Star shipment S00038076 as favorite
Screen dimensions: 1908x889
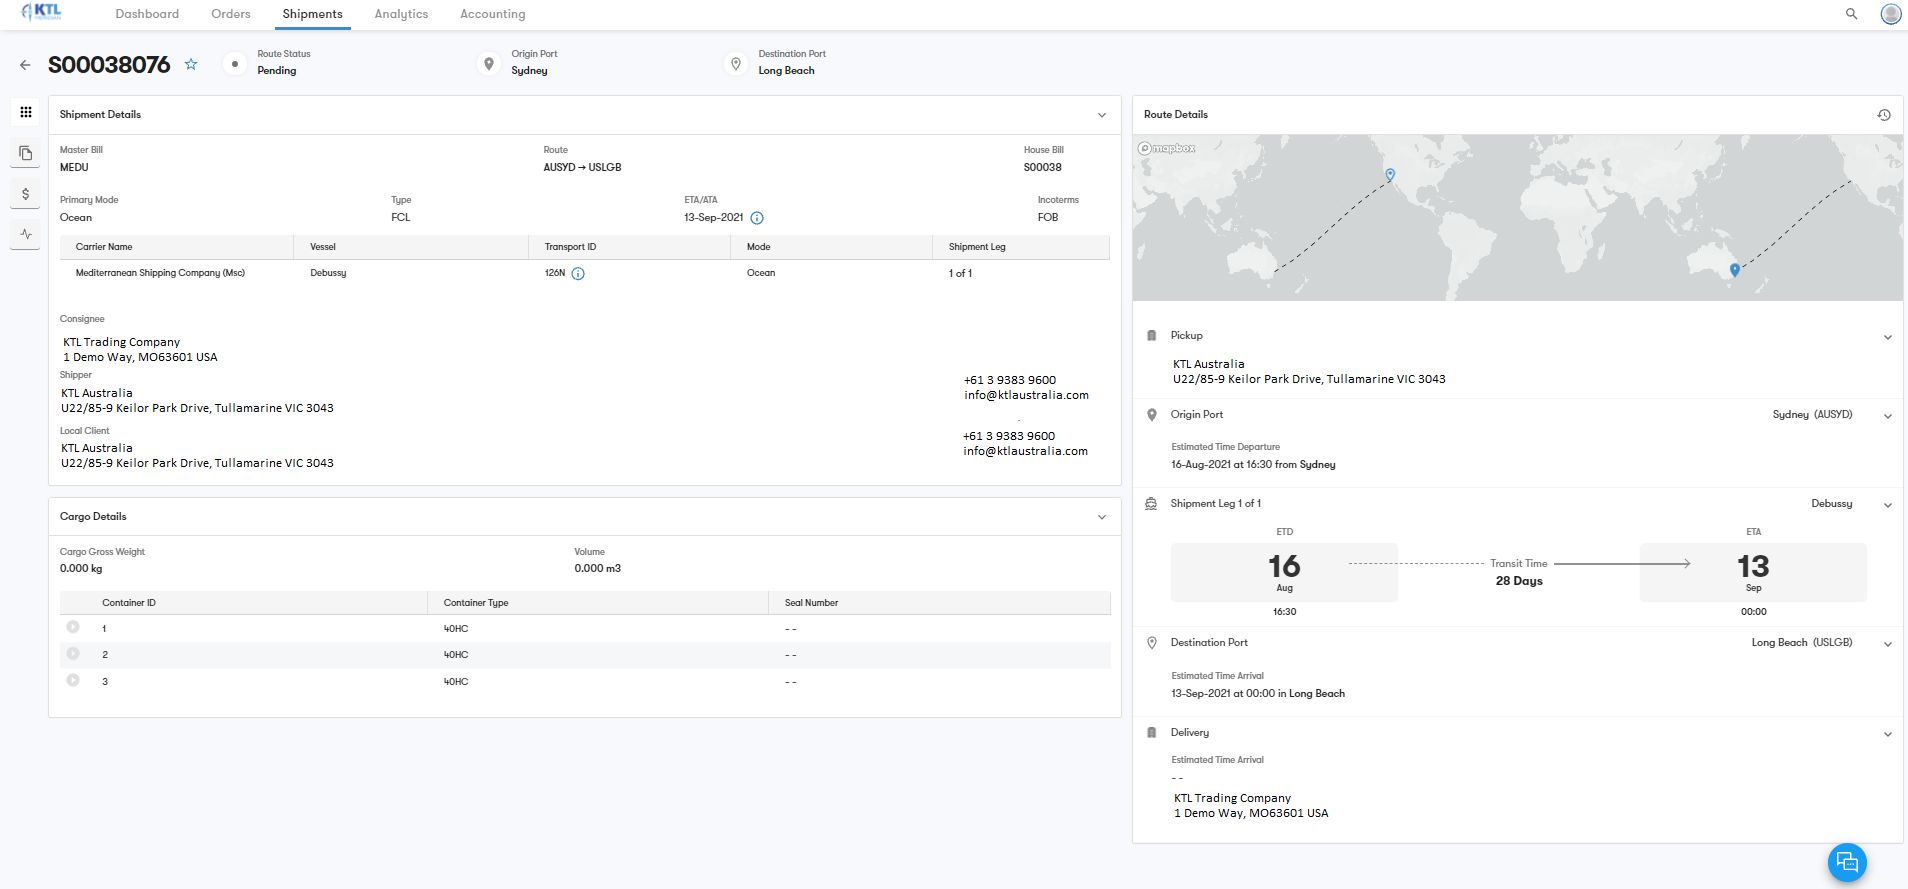pyautogui.click(x=191, y=65)
